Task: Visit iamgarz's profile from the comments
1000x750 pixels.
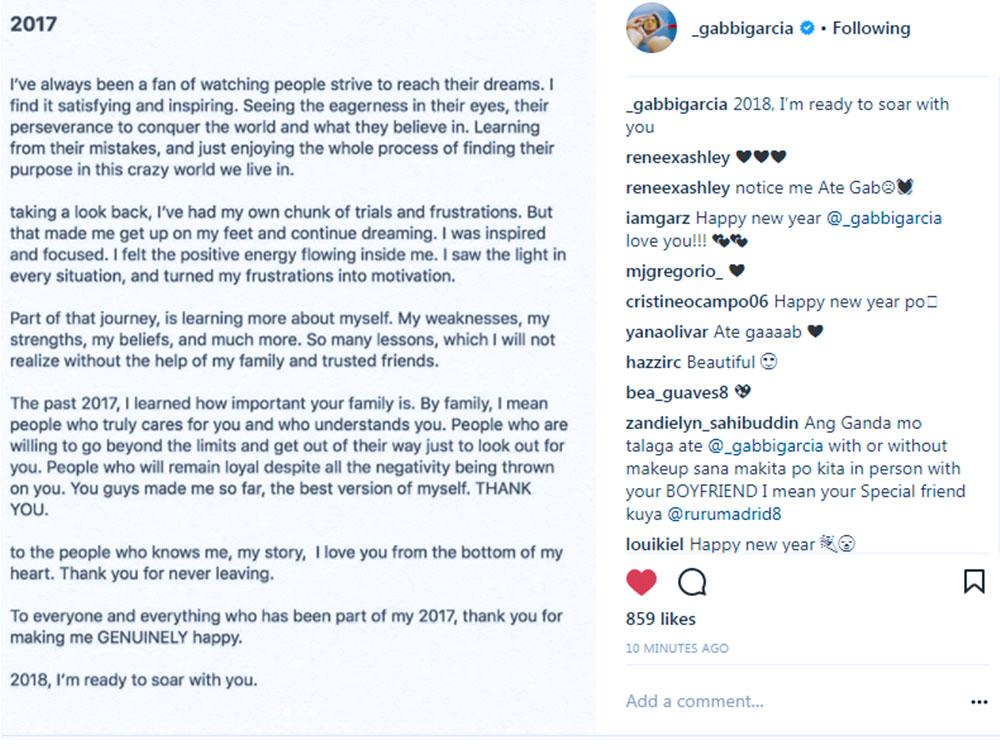Action: pyautogui.click(x=658, y=218)
